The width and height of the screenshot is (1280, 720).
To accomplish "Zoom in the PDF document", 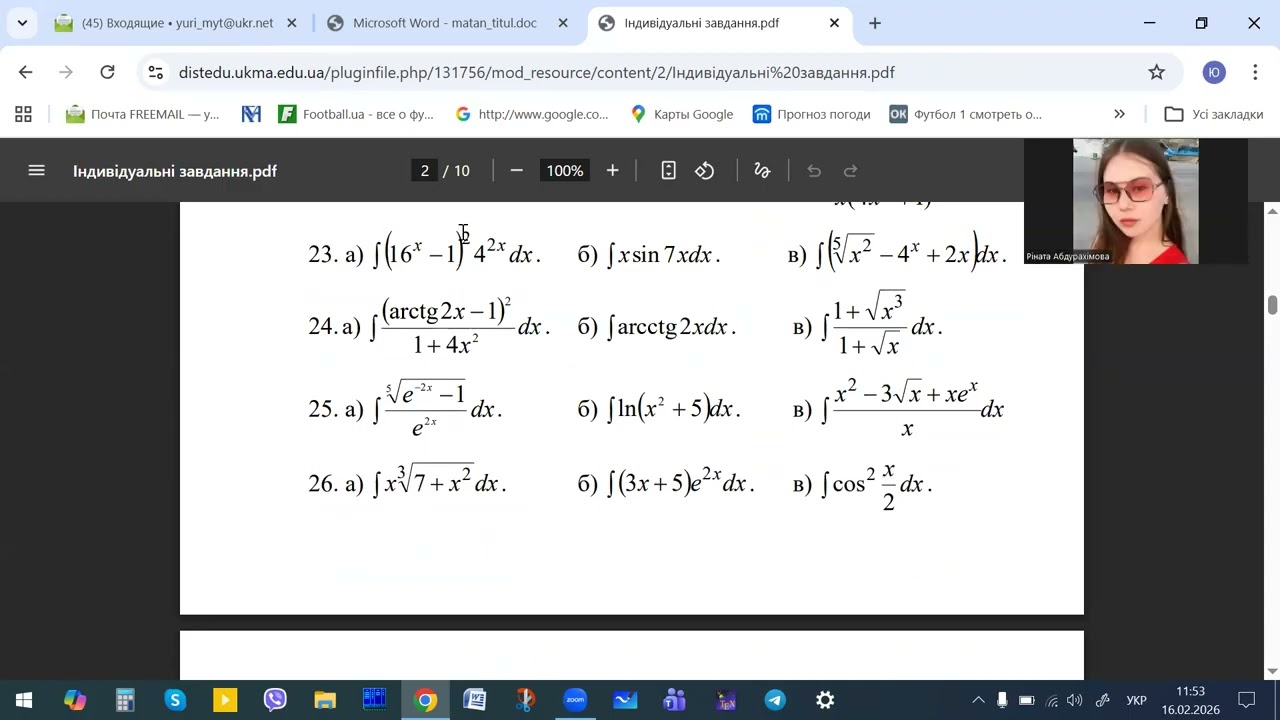I will coord(612,171).
